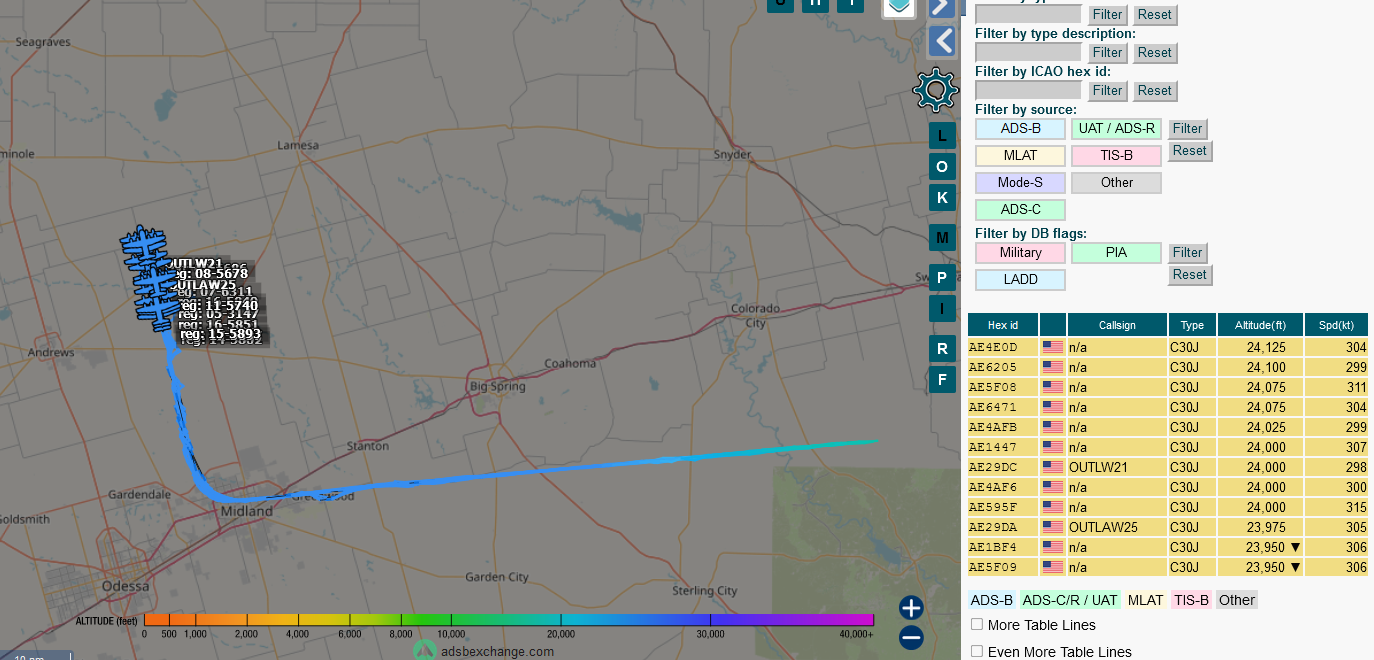This screenshot has height=660, width=1374.
Task: Click altitude 24,125 cell
Action: [1260, 347]
